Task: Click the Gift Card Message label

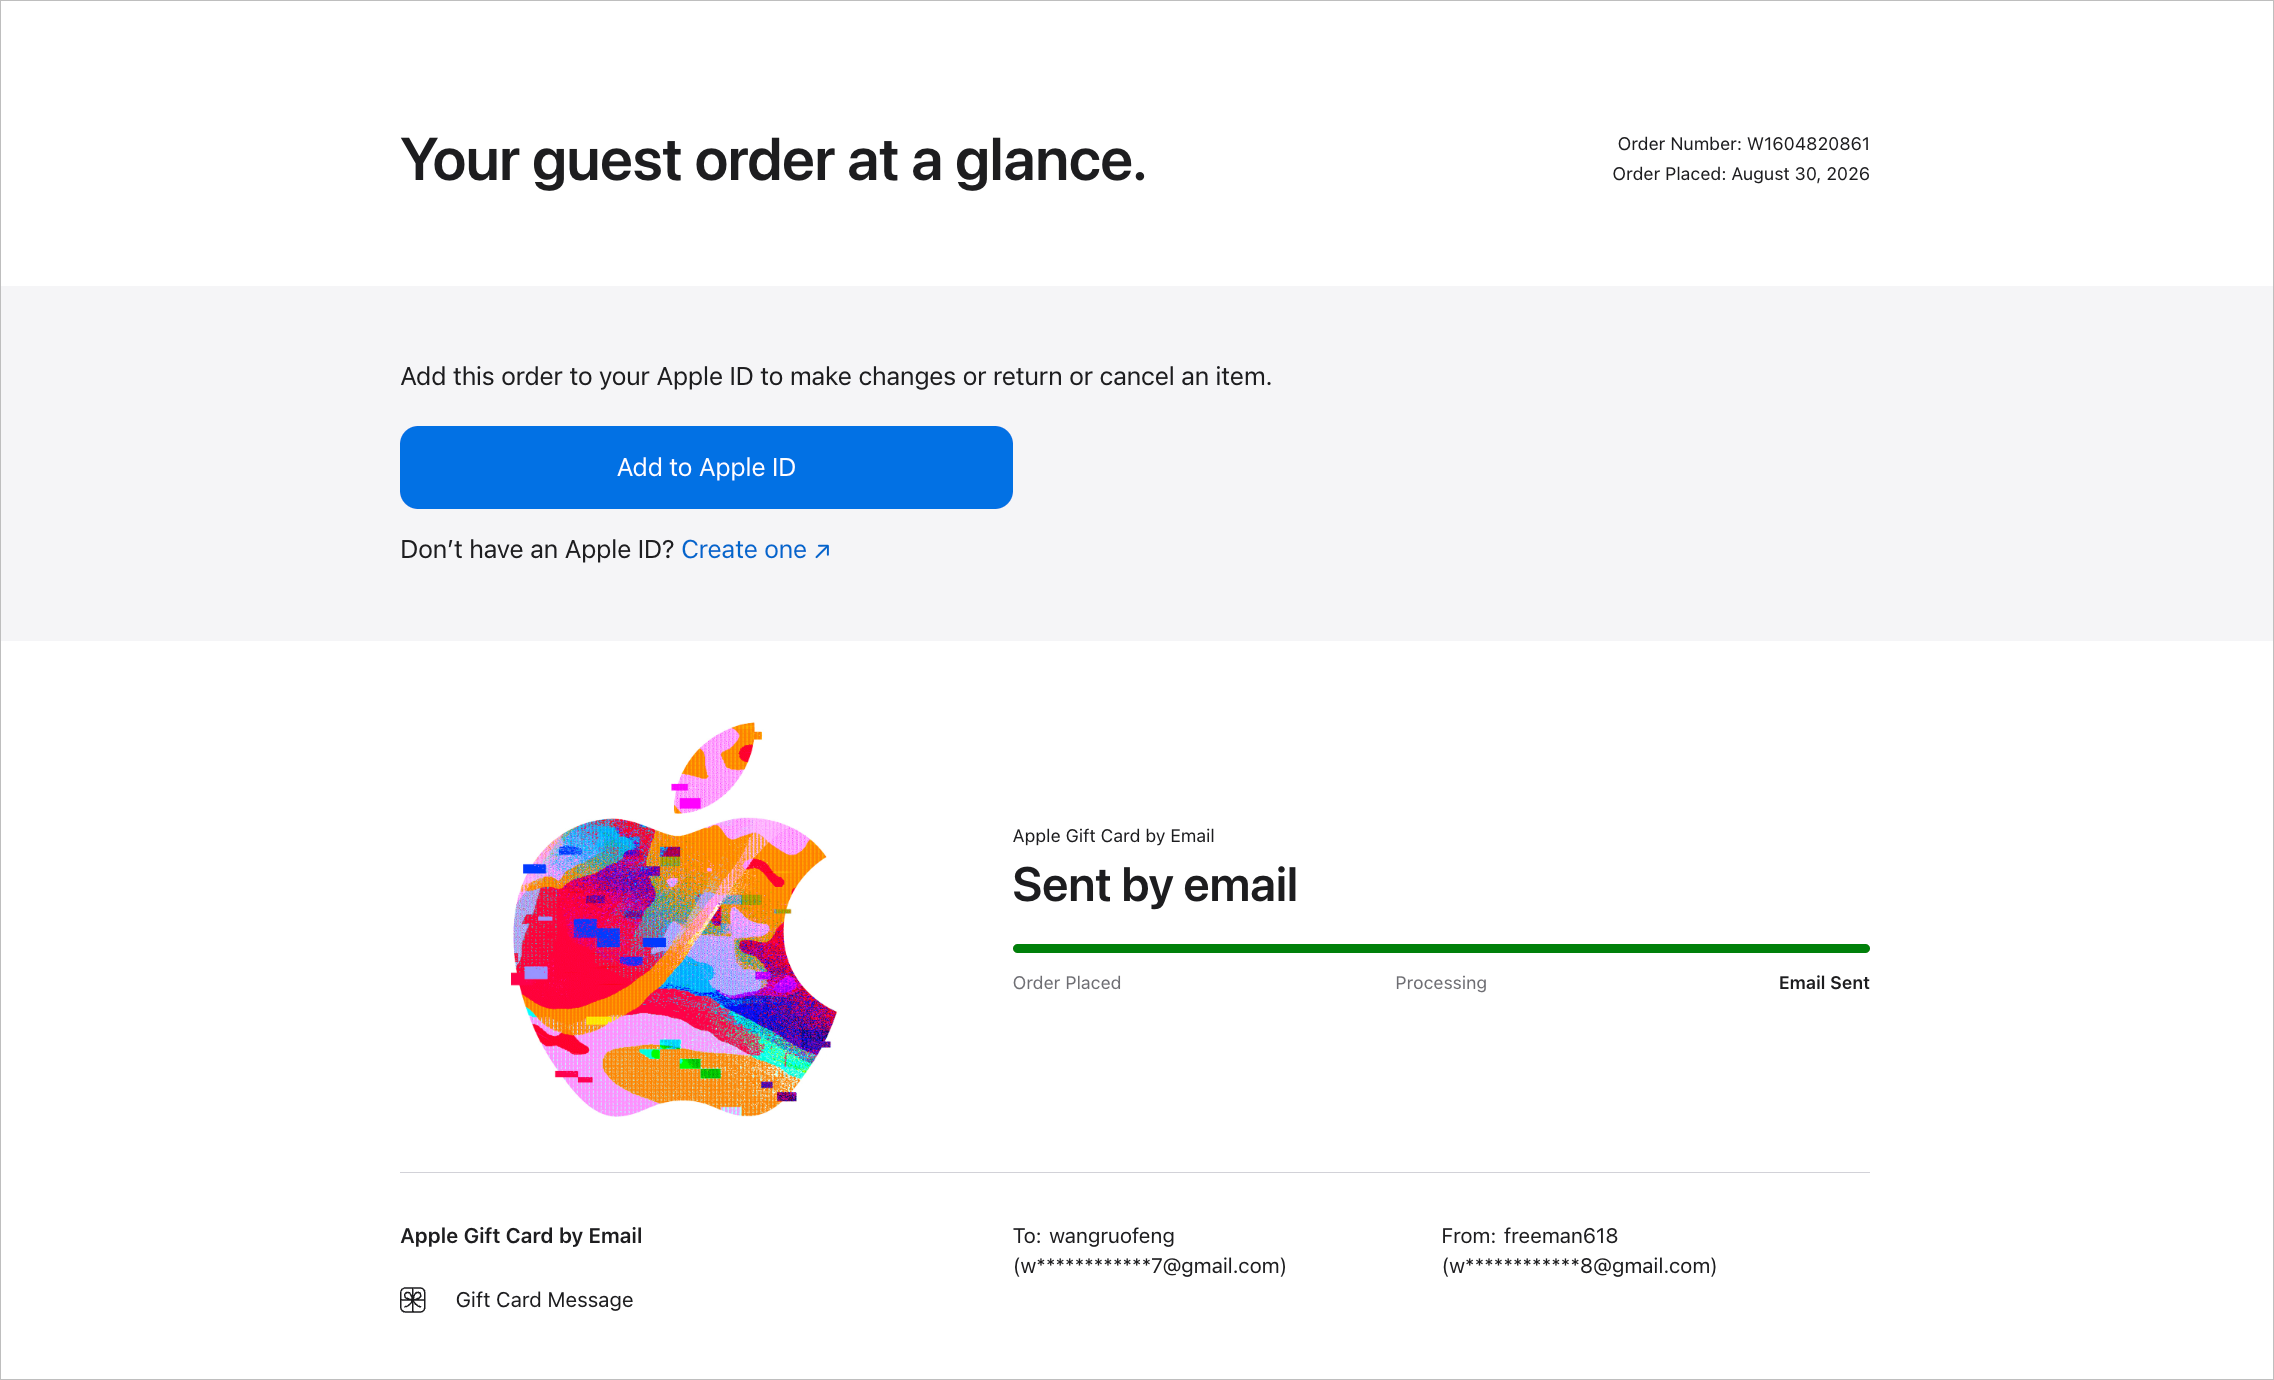Action: coord(544,1300)
